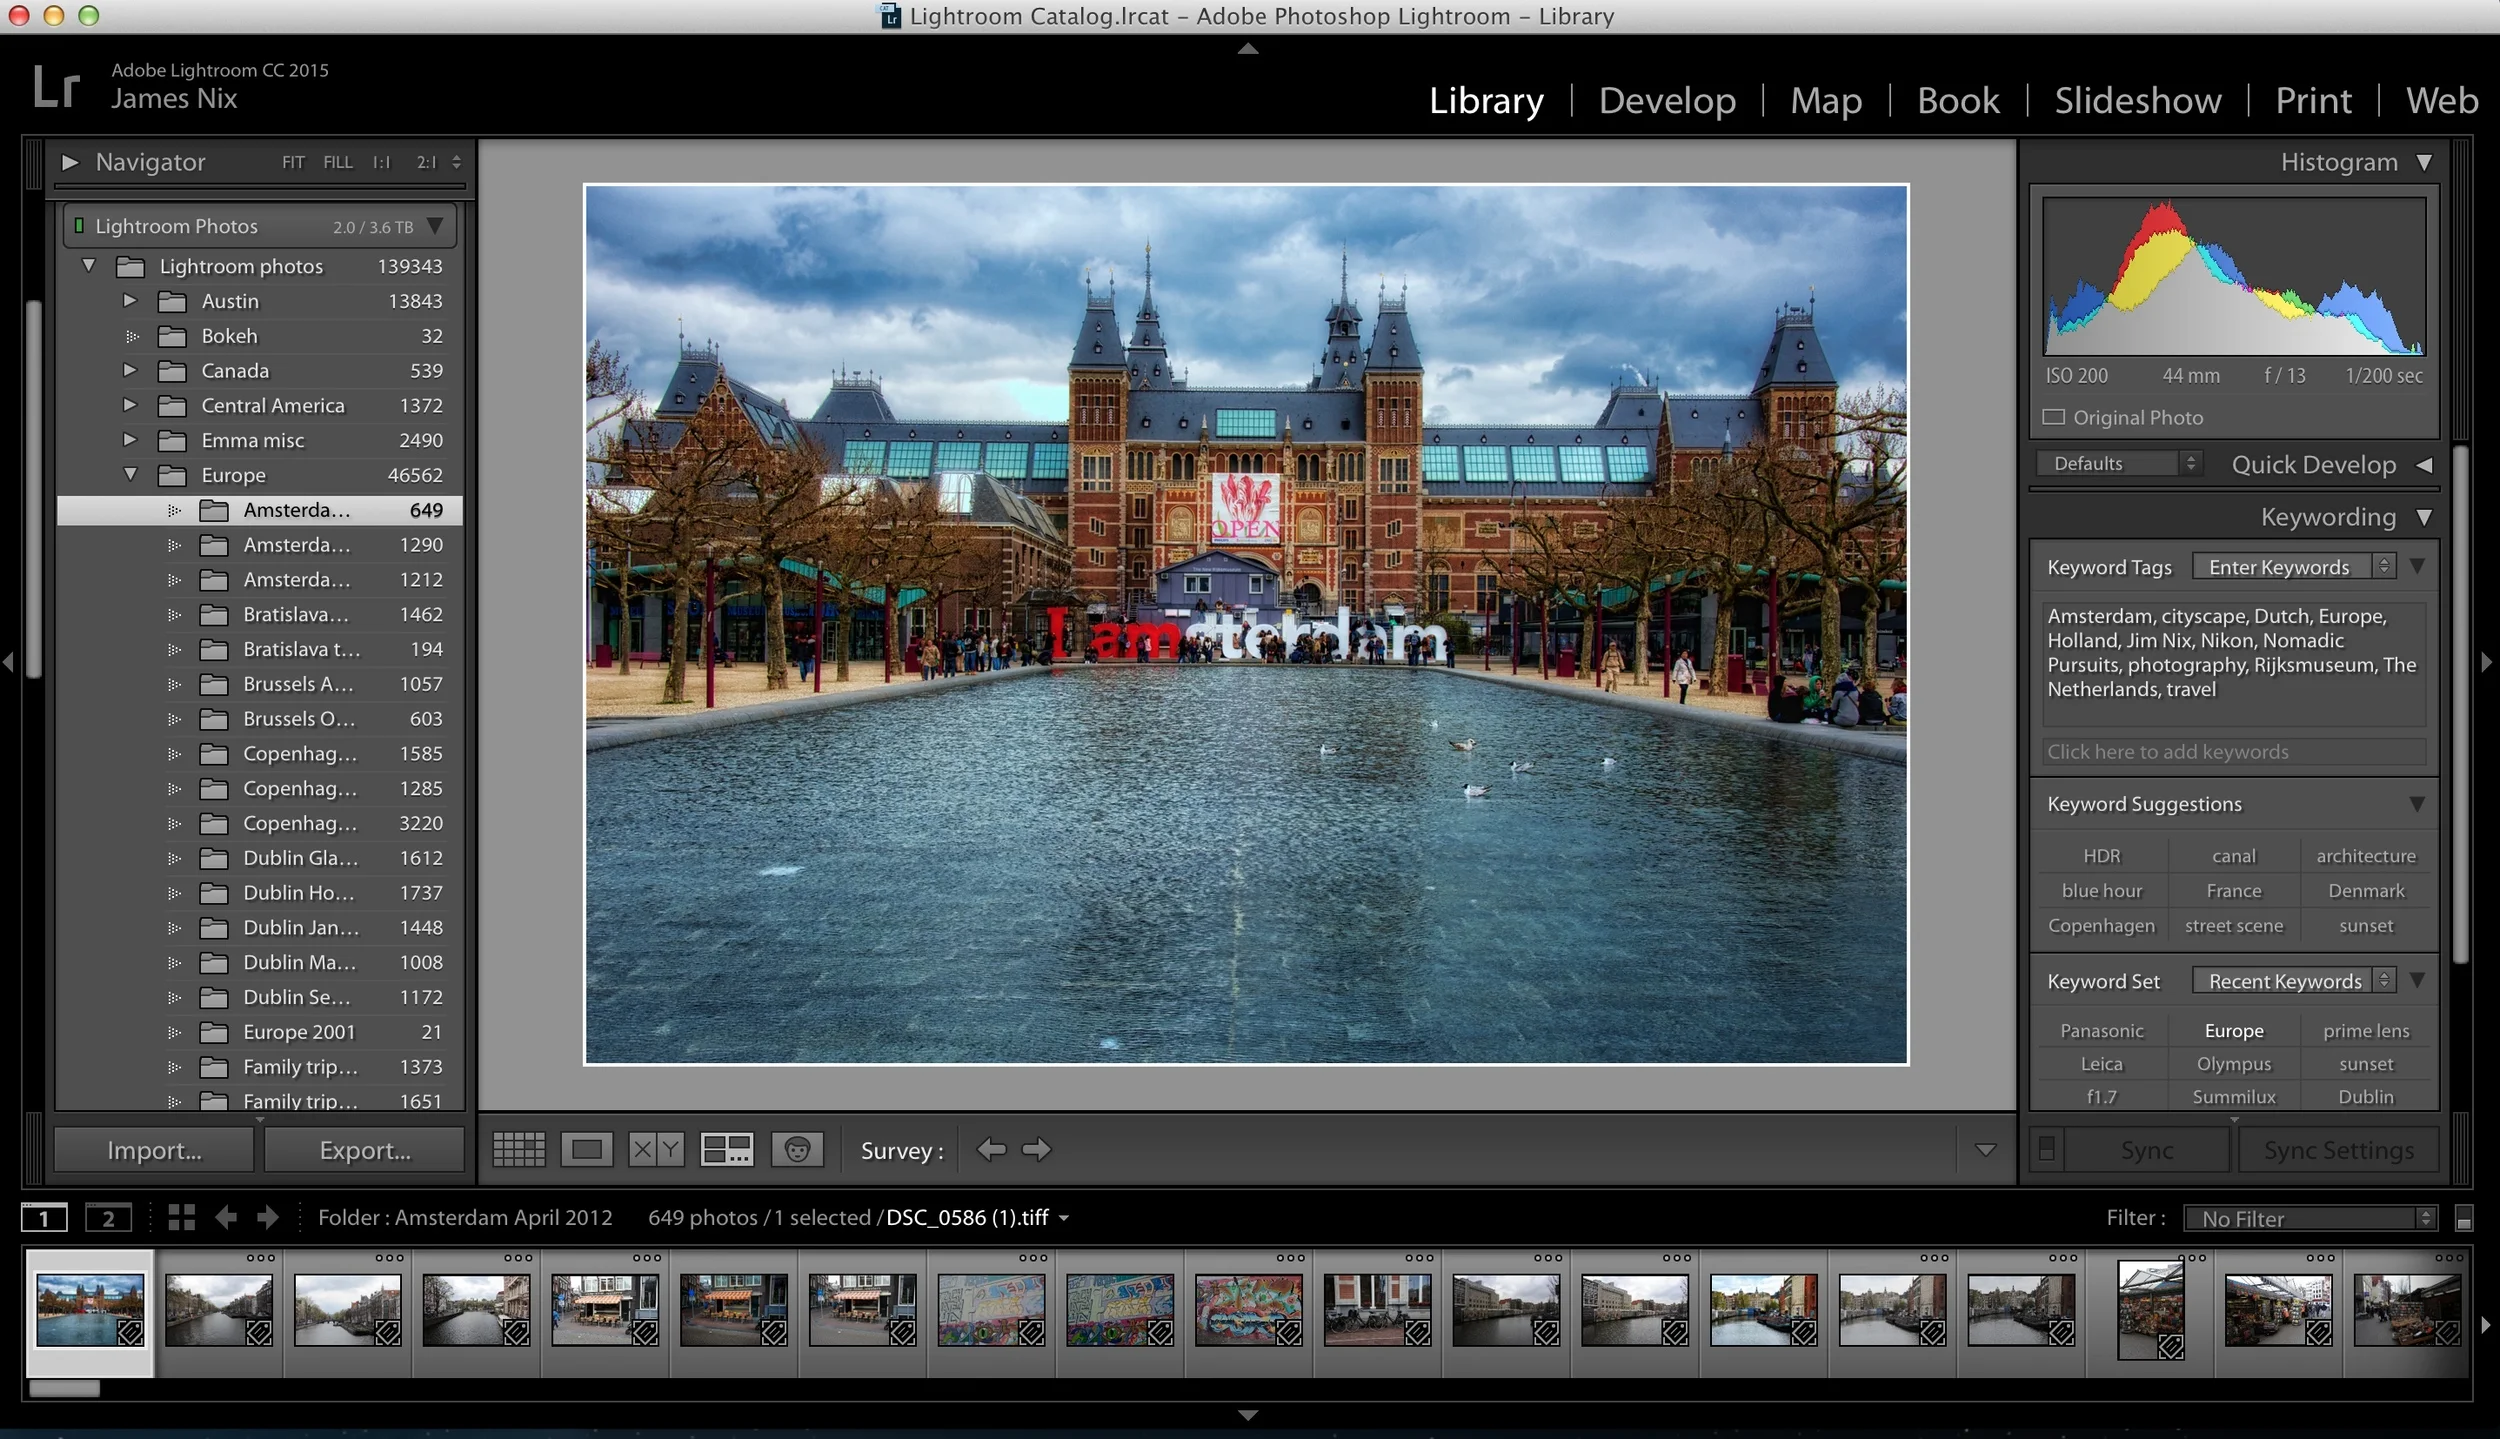Open Recent Keywords set dropdown
2500x1439 pixels.
(x=2294, y=981)
